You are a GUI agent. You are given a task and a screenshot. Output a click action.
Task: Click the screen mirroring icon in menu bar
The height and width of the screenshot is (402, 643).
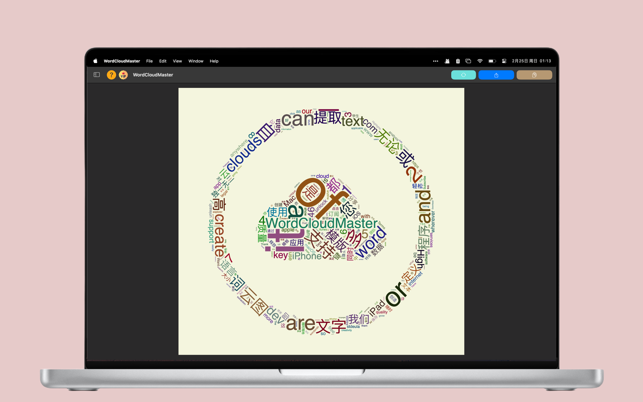tap(468, 61)
